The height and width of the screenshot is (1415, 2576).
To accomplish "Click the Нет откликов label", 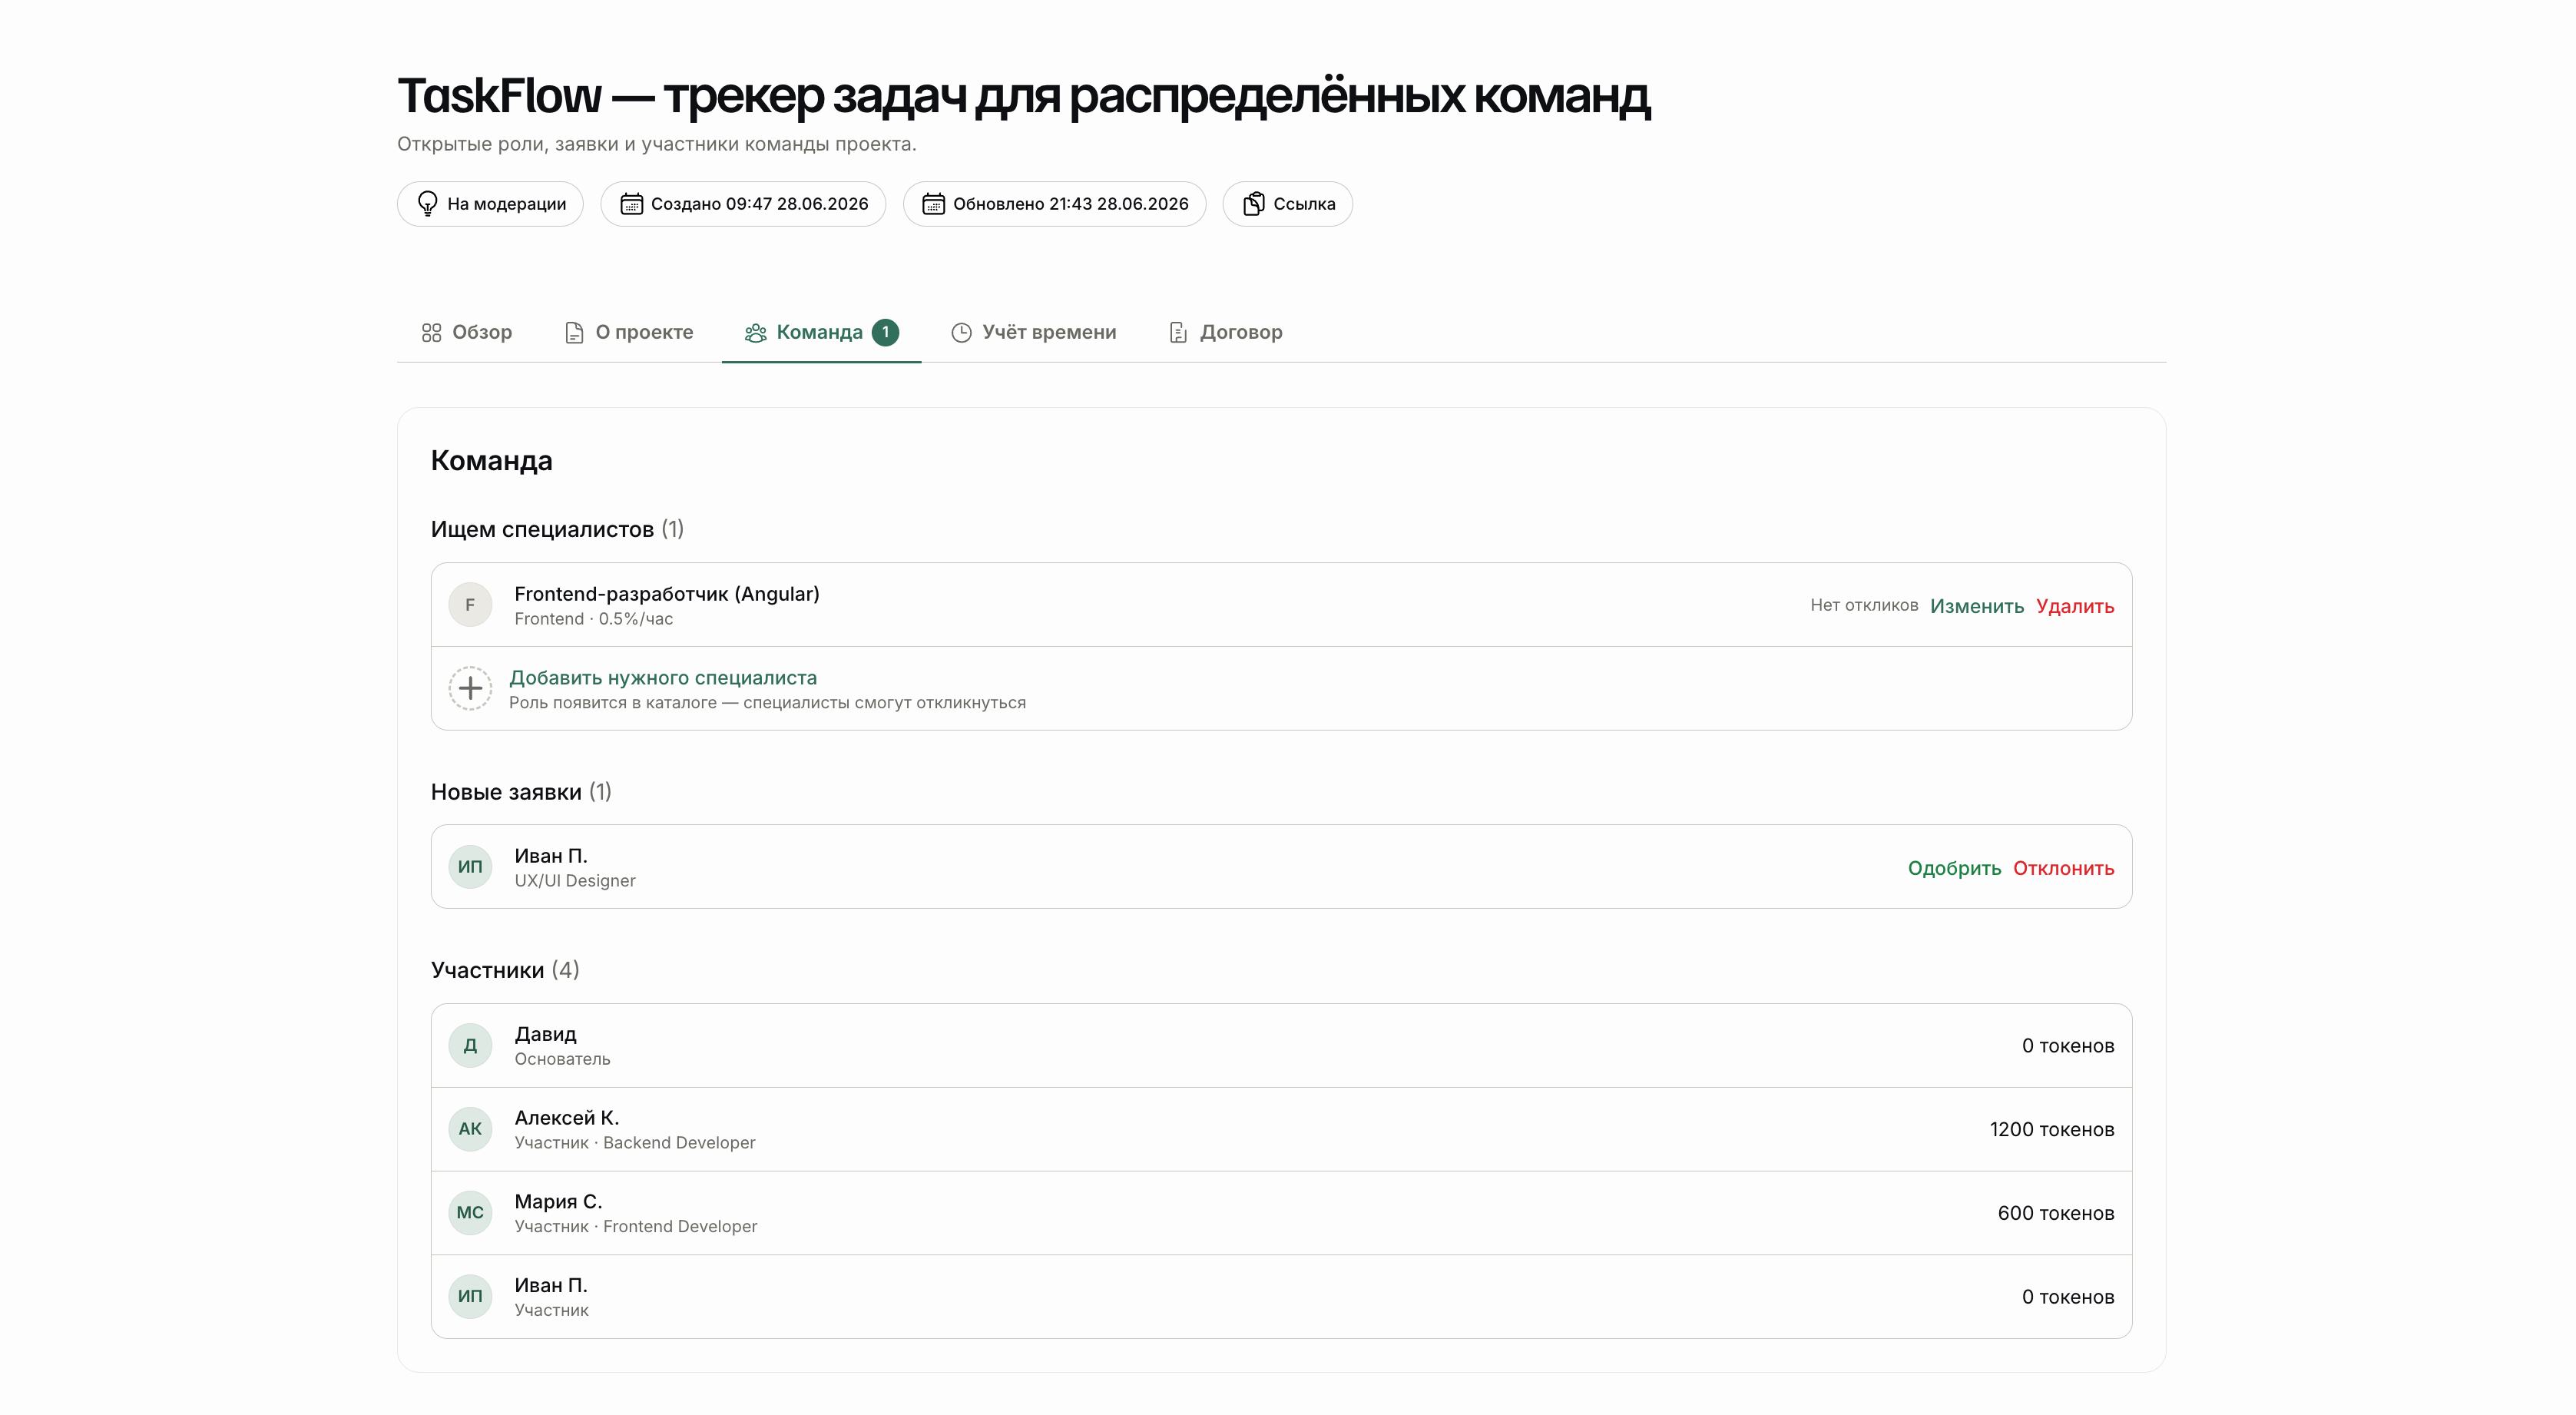I will (x=1864, y=605).
